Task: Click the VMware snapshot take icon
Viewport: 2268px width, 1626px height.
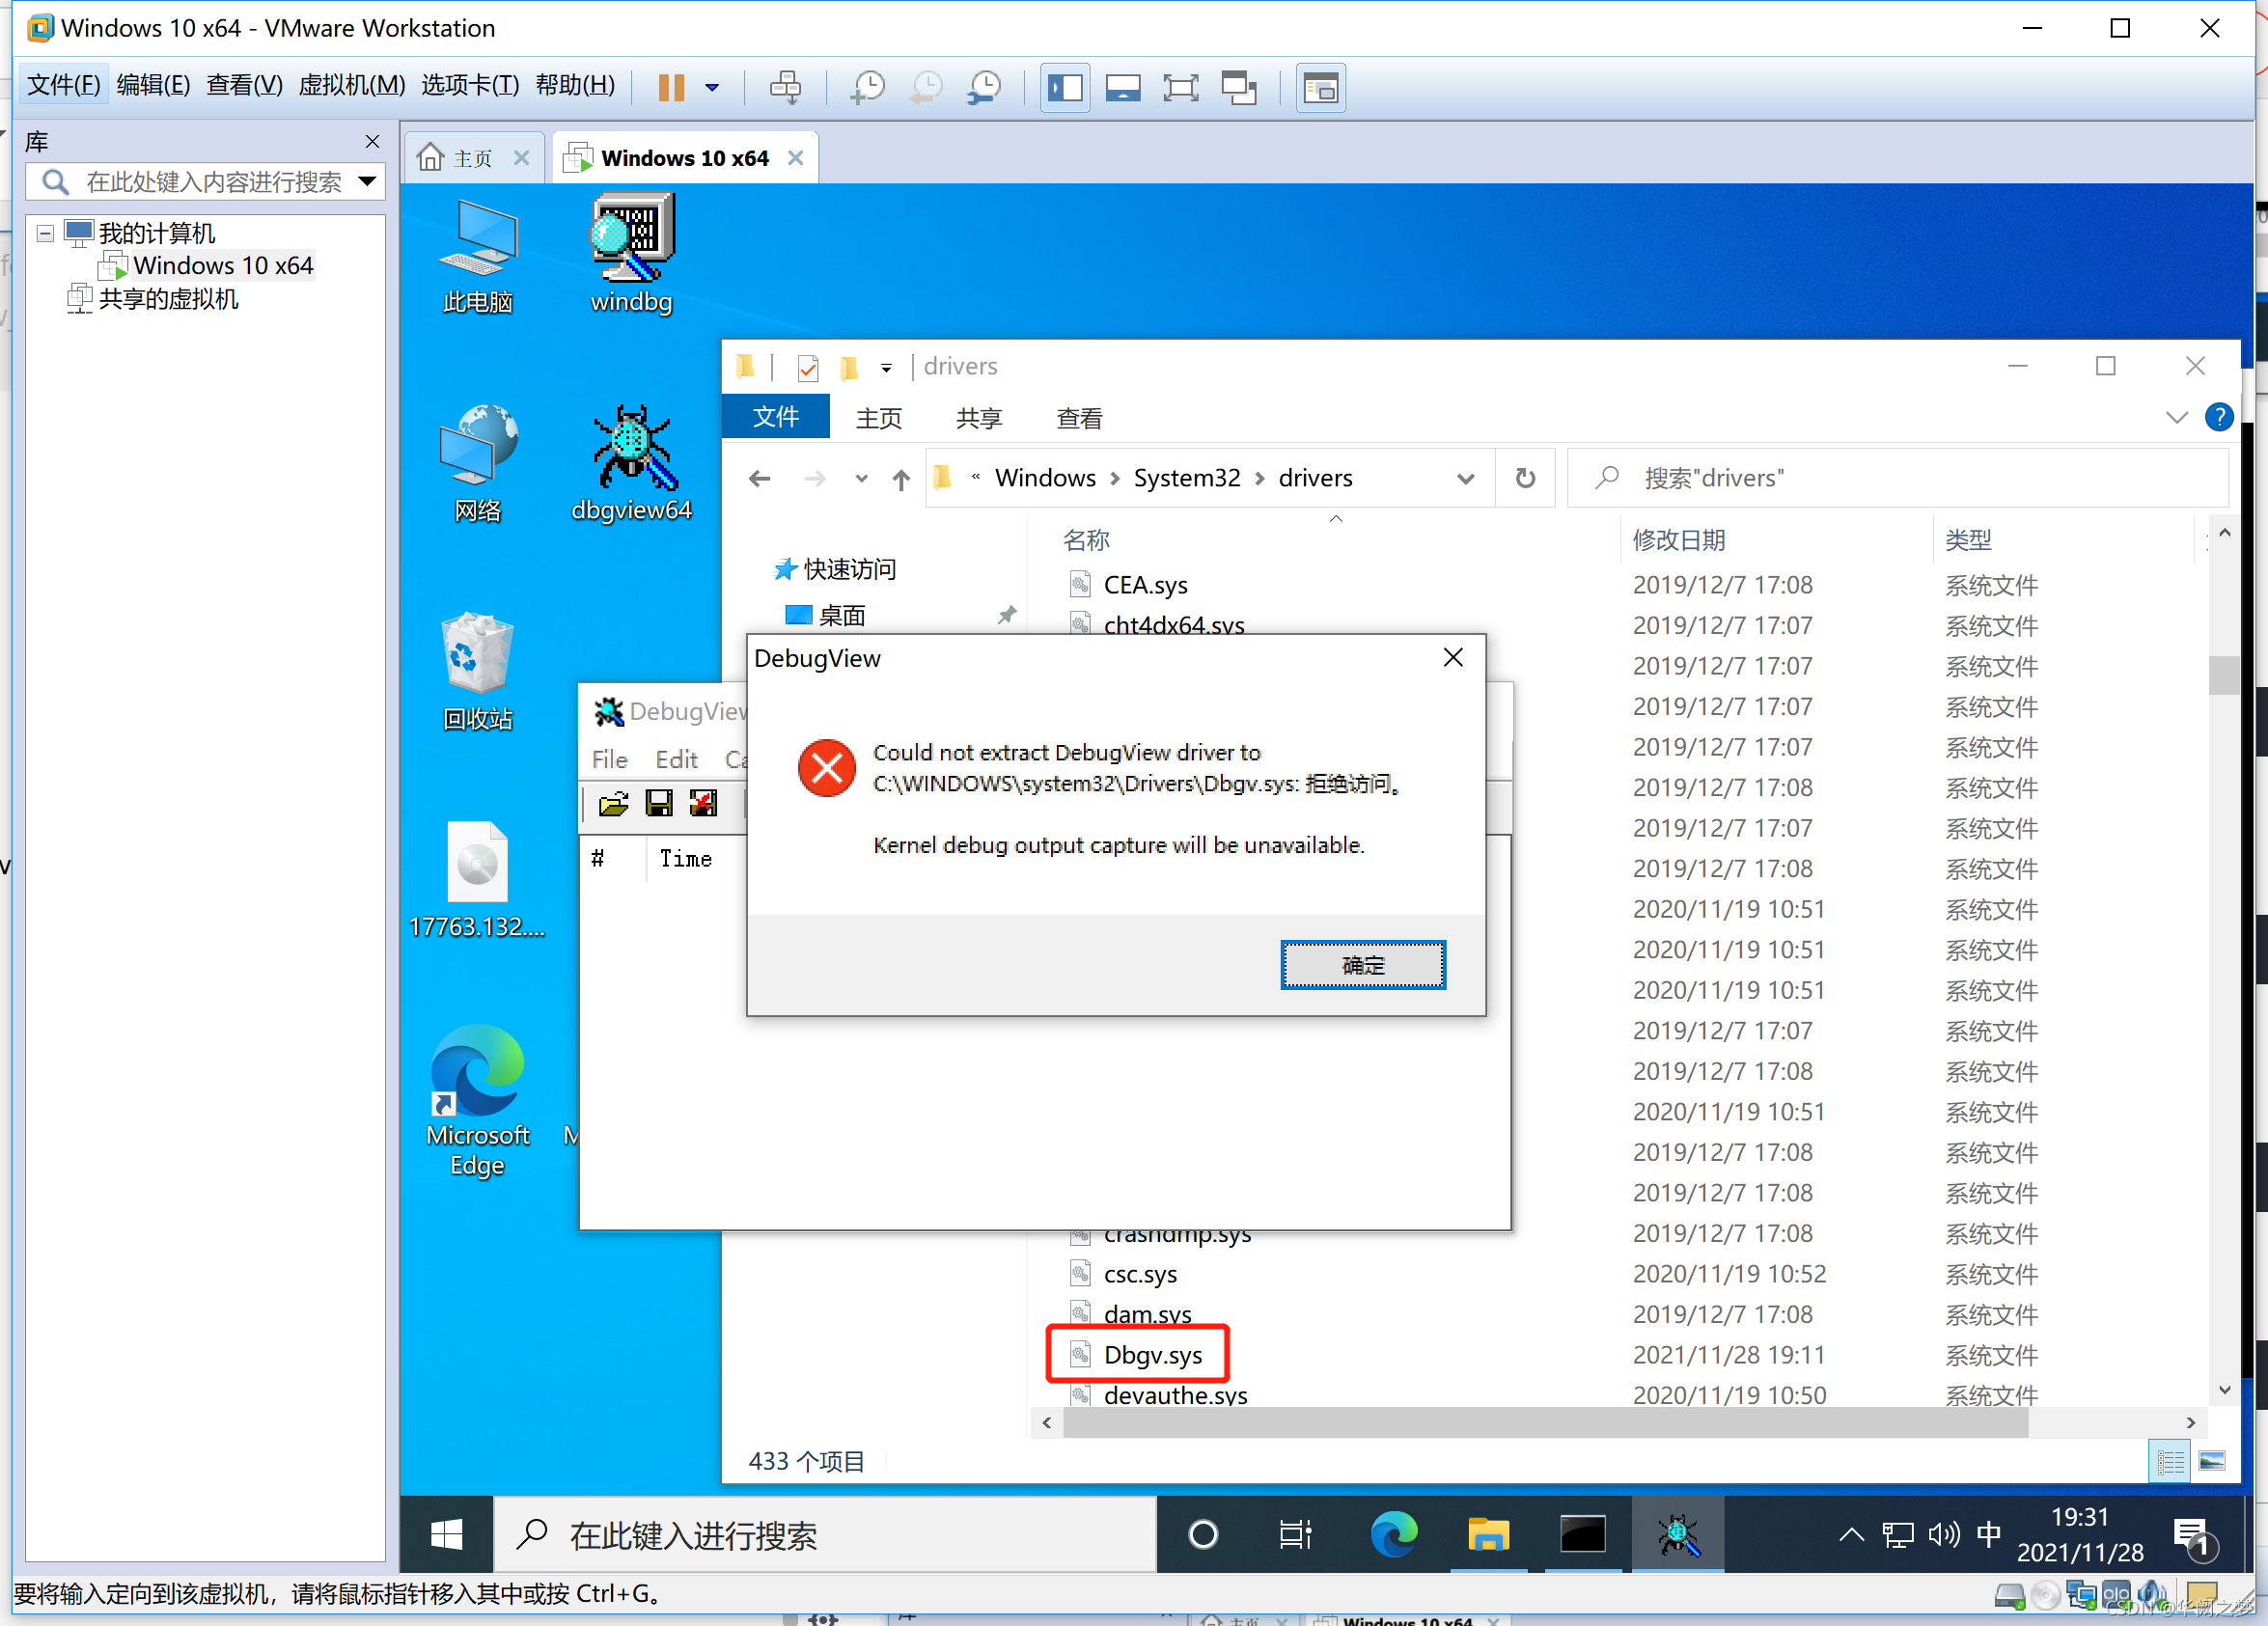Action: tap(866, 88)
